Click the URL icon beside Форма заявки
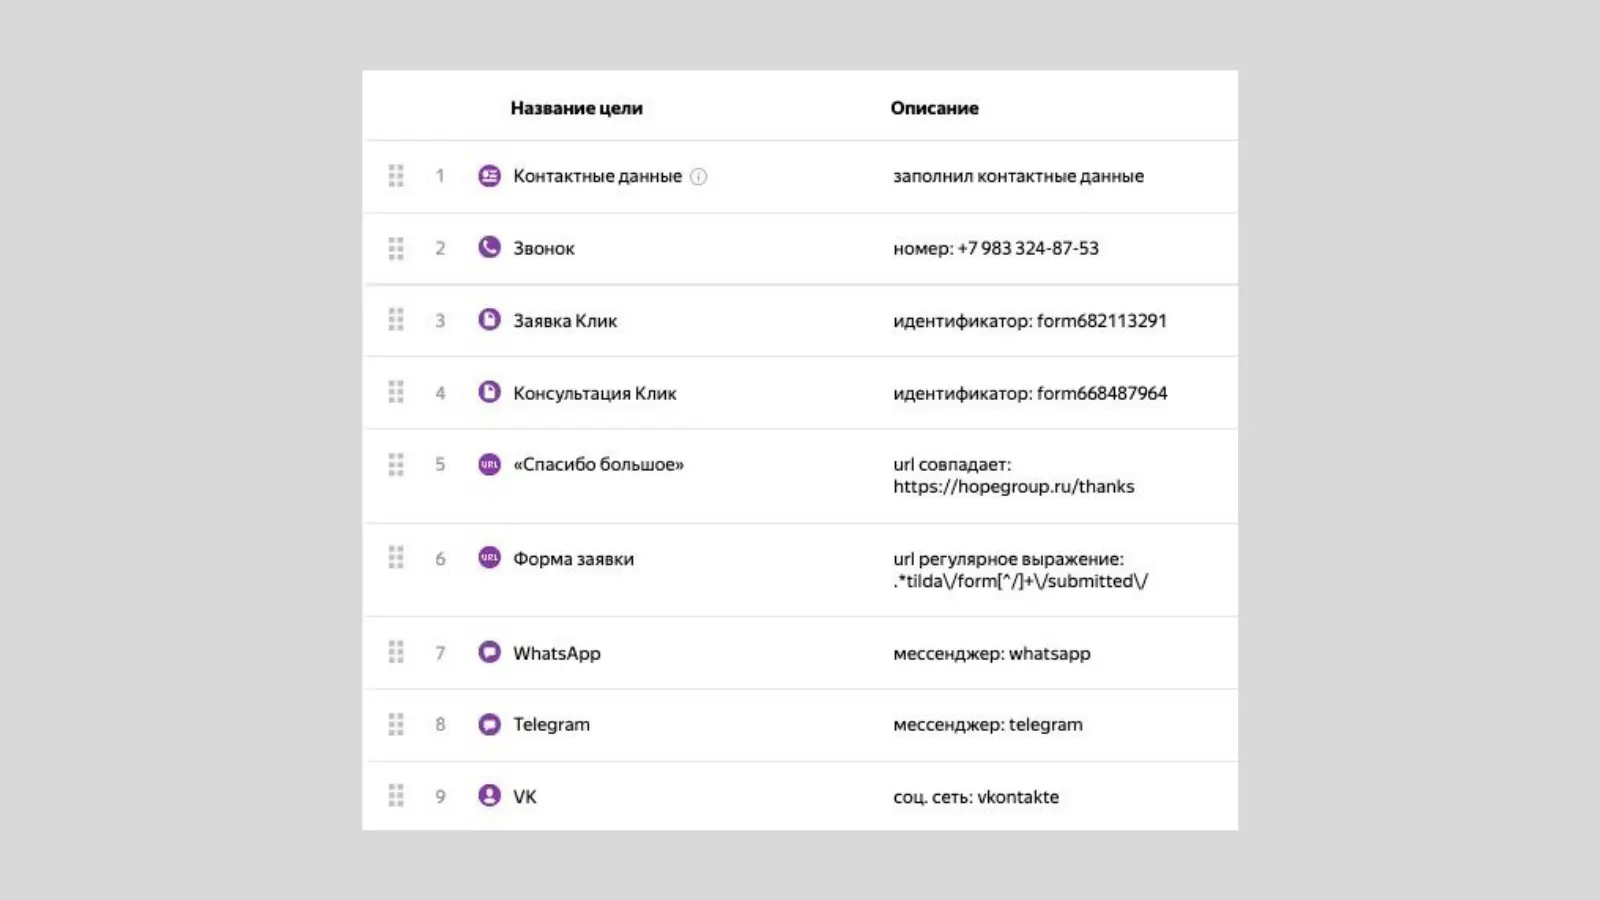1600x900 pixels. click(x=489, y=558)
